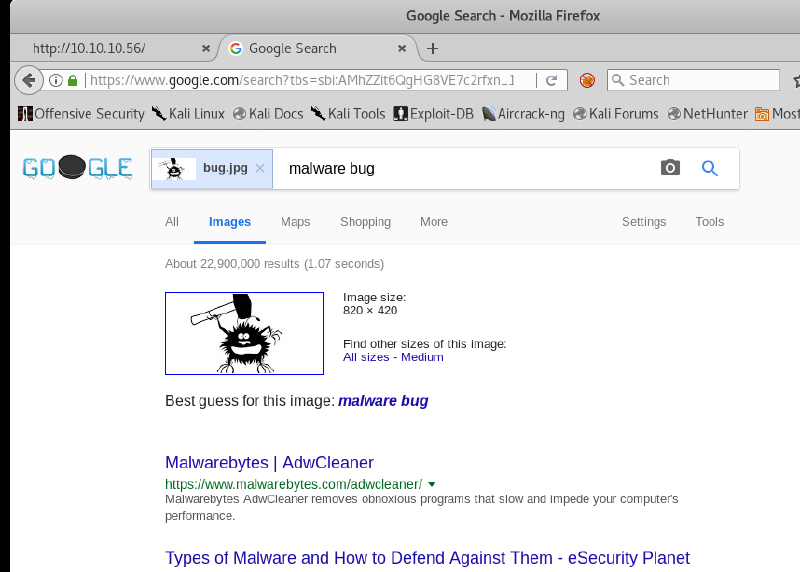This screenshot has width=800, height=572.
Task: Click the large bug image thumbnail
Action: click(x=244, y=333)
